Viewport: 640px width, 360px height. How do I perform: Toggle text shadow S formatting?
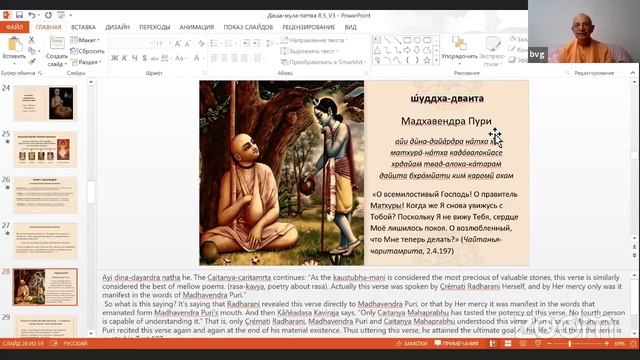pyautogui.click(x=144, y=58)
